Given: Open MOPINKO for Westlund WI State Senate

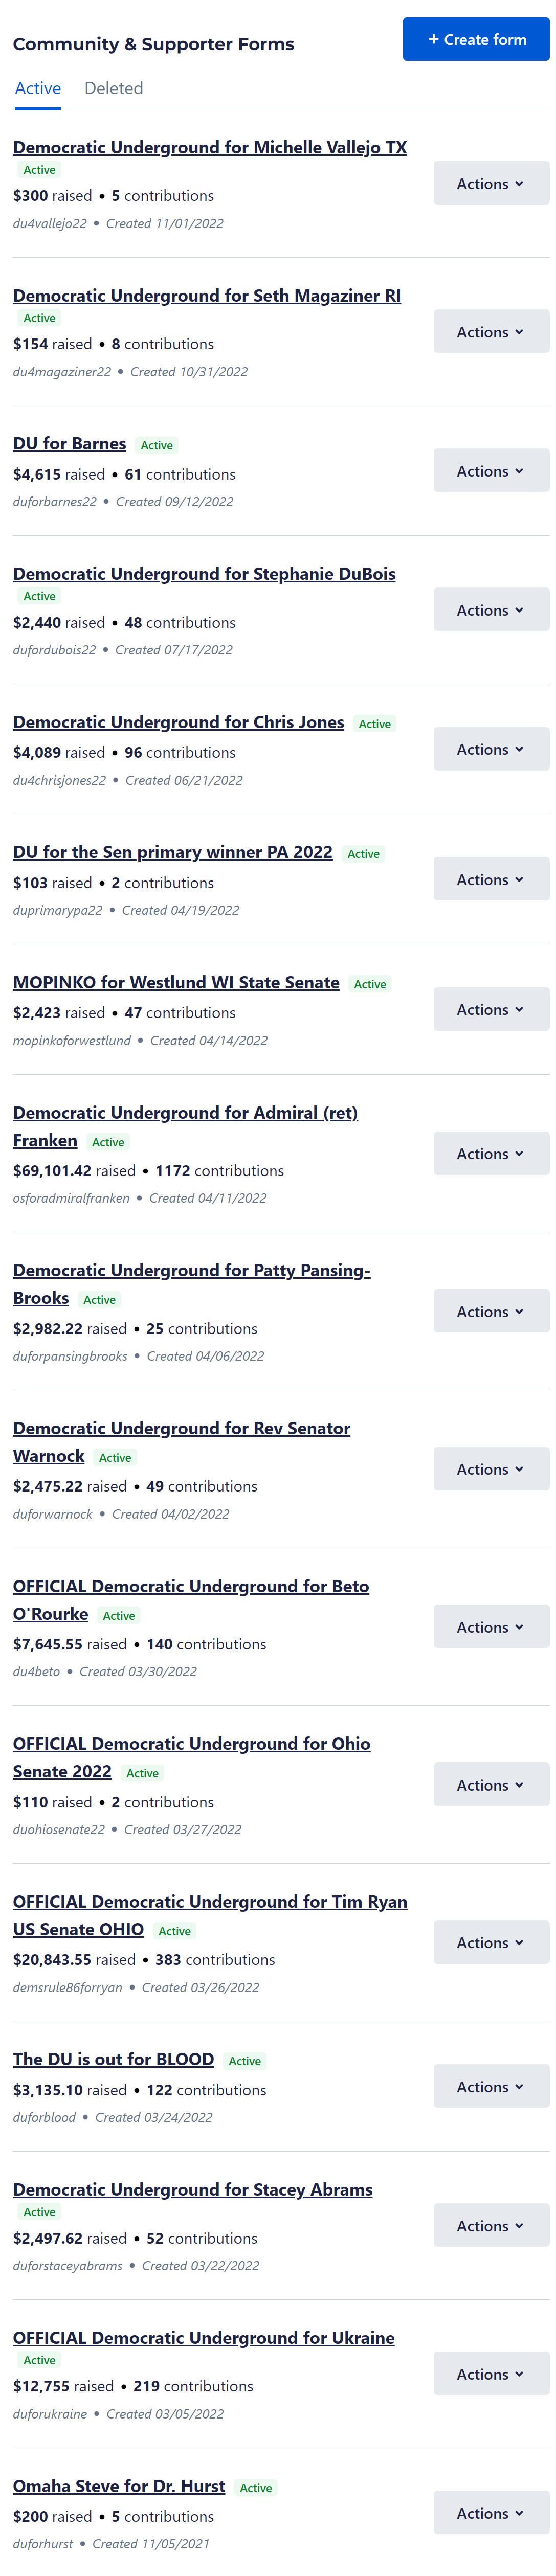Looking at the screenshot, I should point(176,983).
